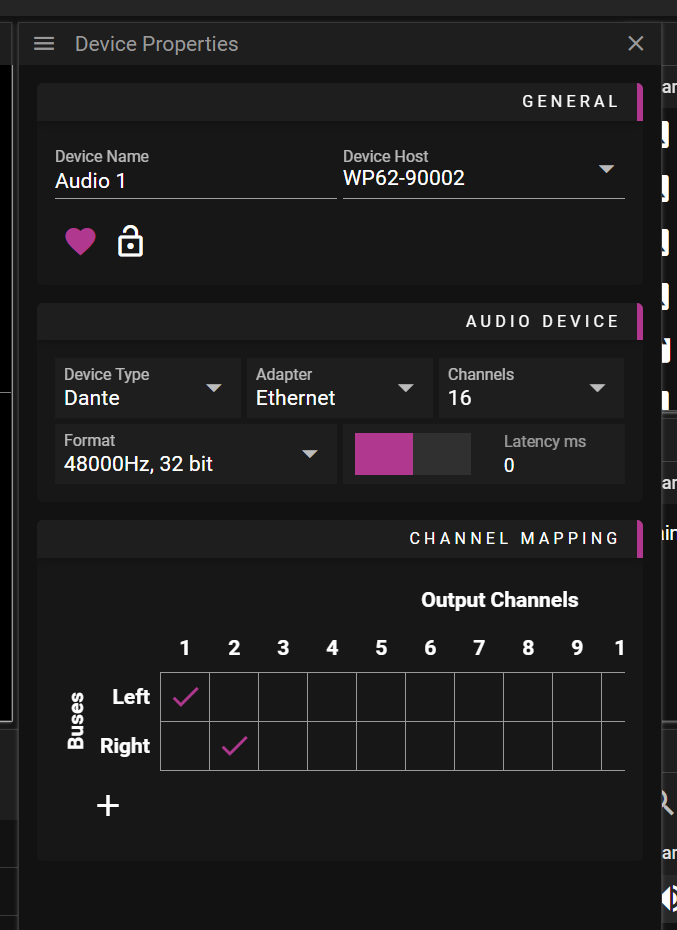
Task: Close the Device Properties panel
Action: tap(635, 43)
